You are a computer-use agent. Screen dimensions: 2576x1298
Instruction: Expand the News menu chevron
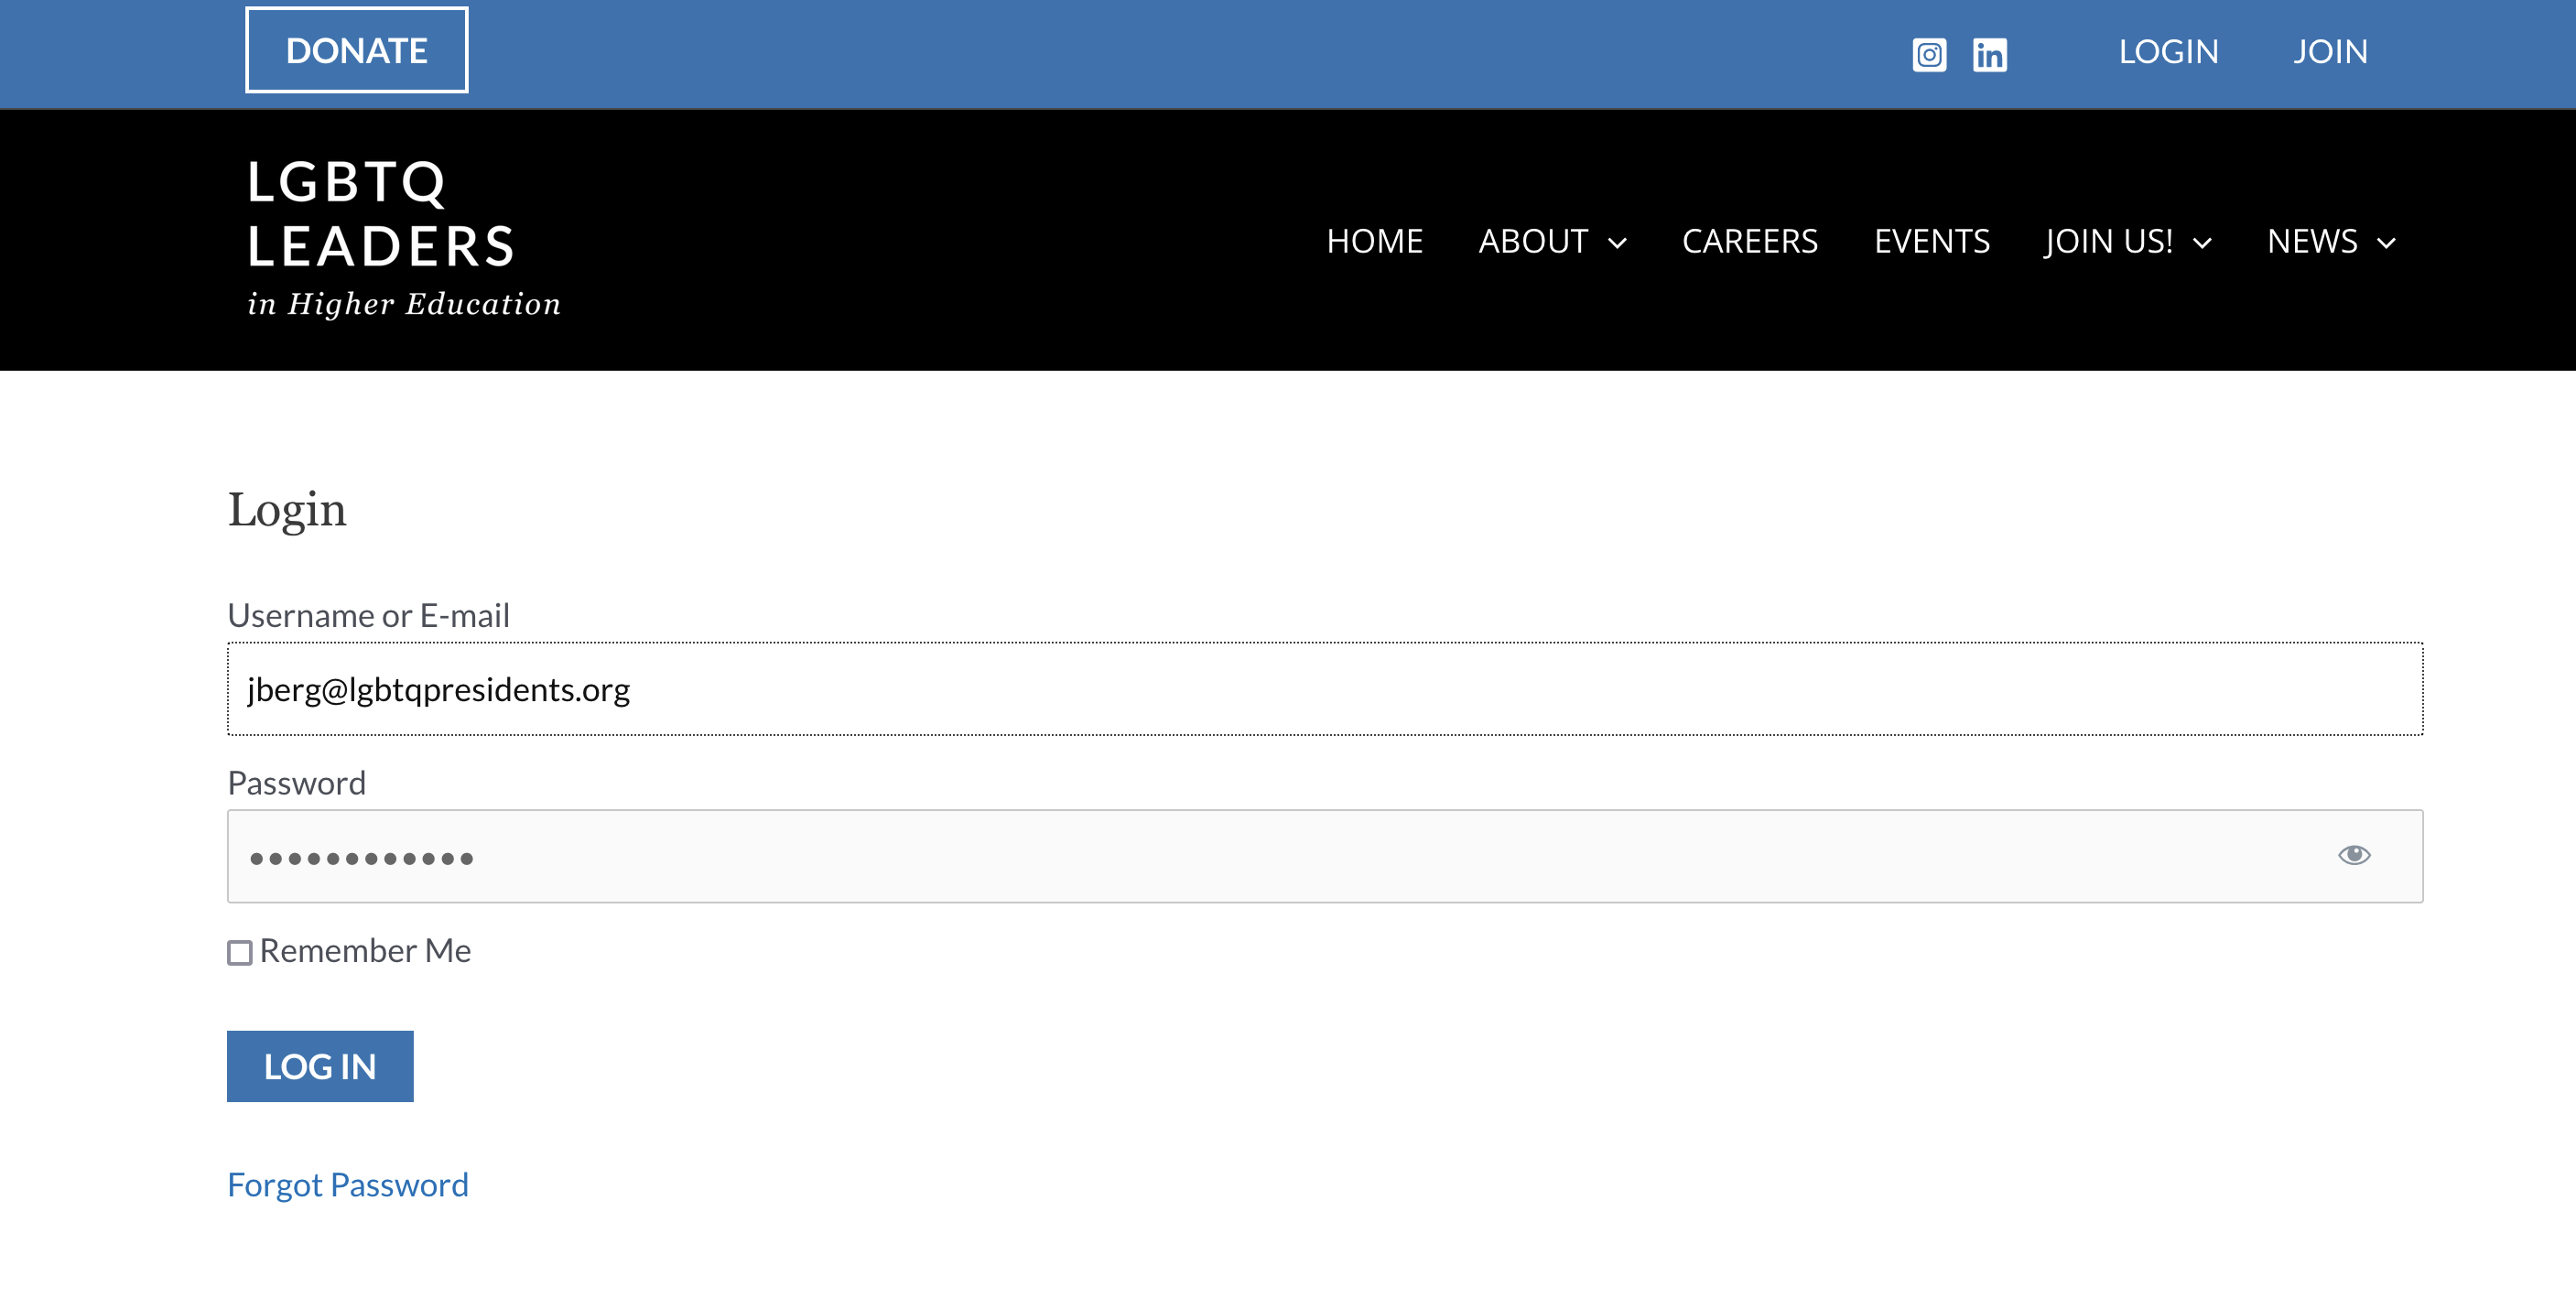[x=2387, y=243]
